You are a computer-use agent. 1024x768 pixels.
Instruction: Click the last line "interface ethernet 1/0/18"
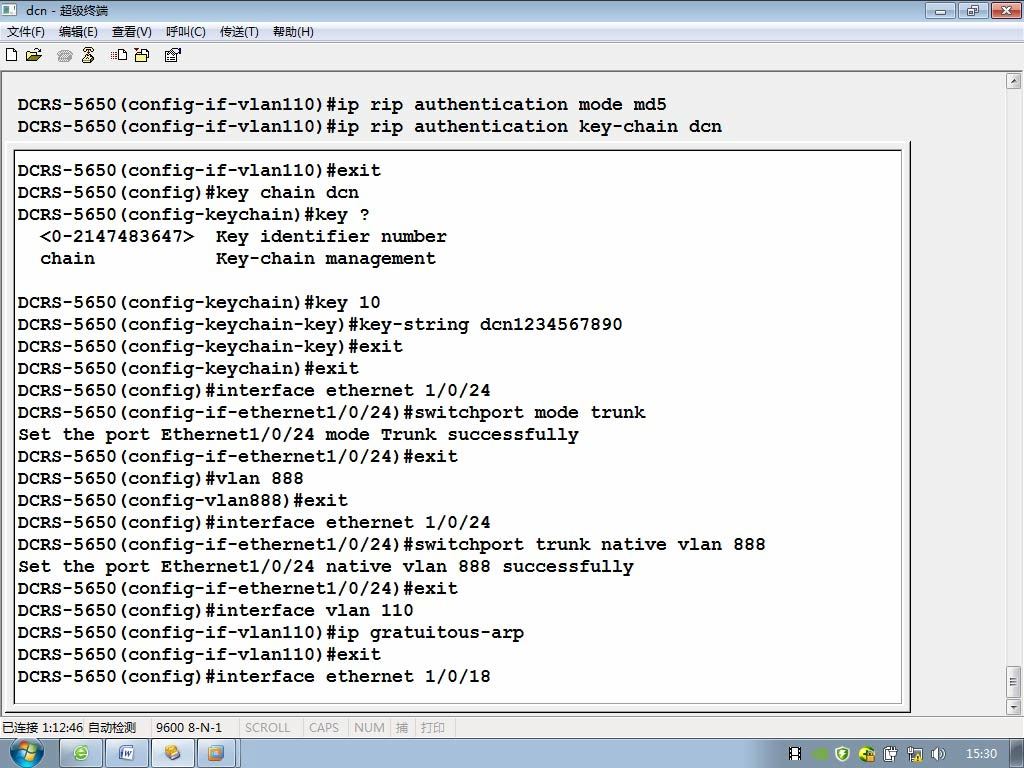(254, 677)
